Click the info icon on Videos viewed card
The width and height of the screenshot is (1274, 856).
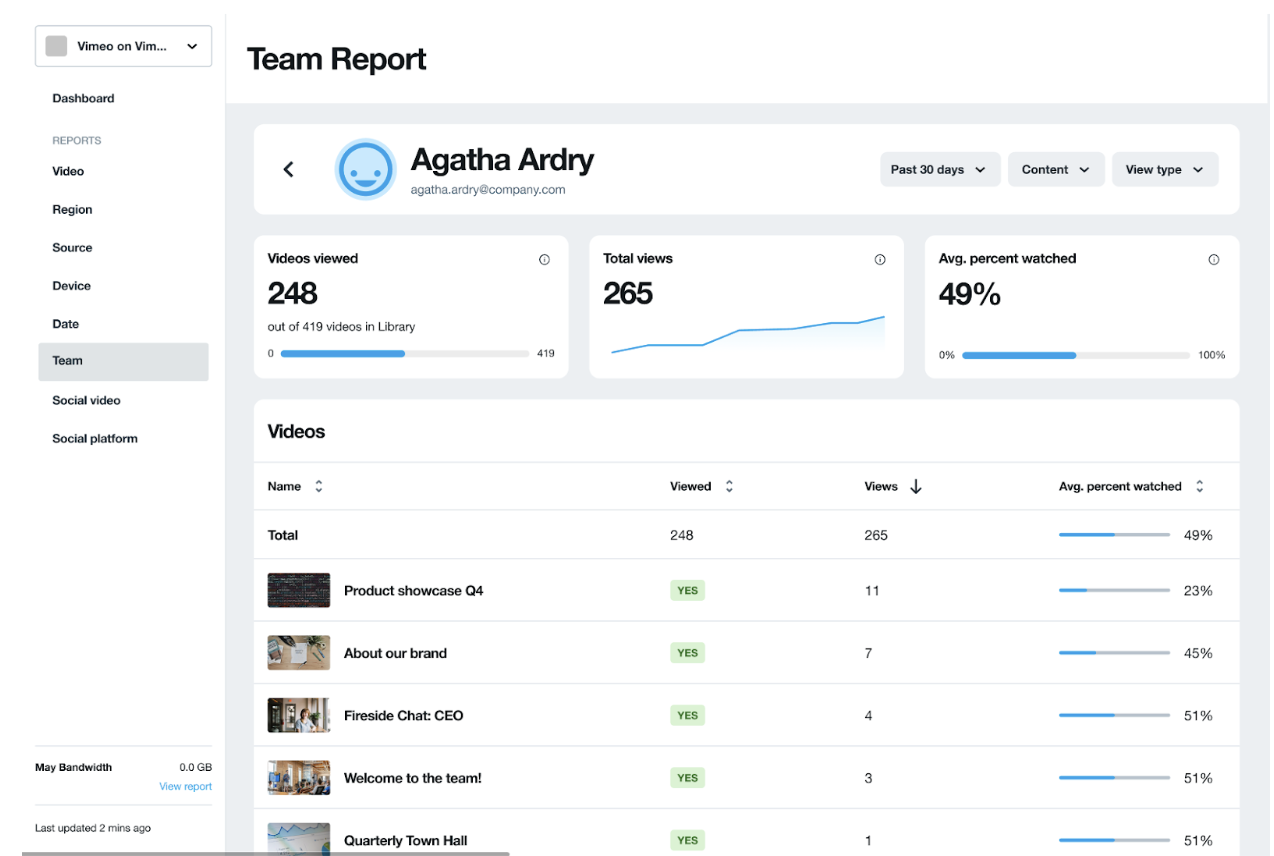(x=544, y=259)
